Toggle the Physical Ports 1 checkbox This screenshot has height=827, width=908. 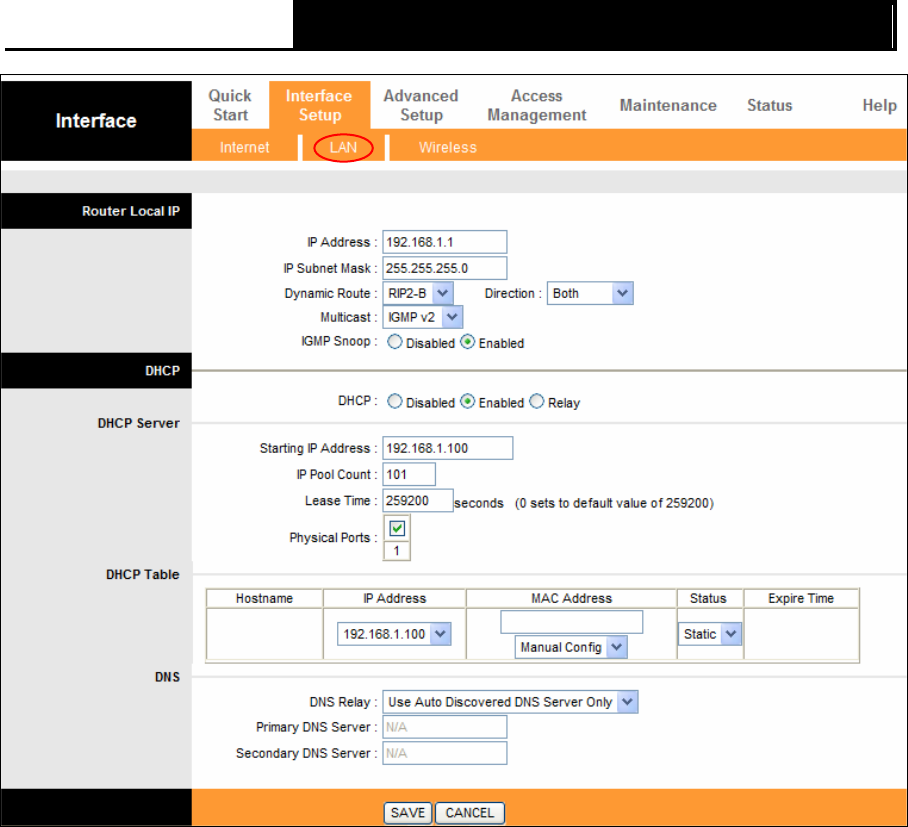[x=397, y=528]
